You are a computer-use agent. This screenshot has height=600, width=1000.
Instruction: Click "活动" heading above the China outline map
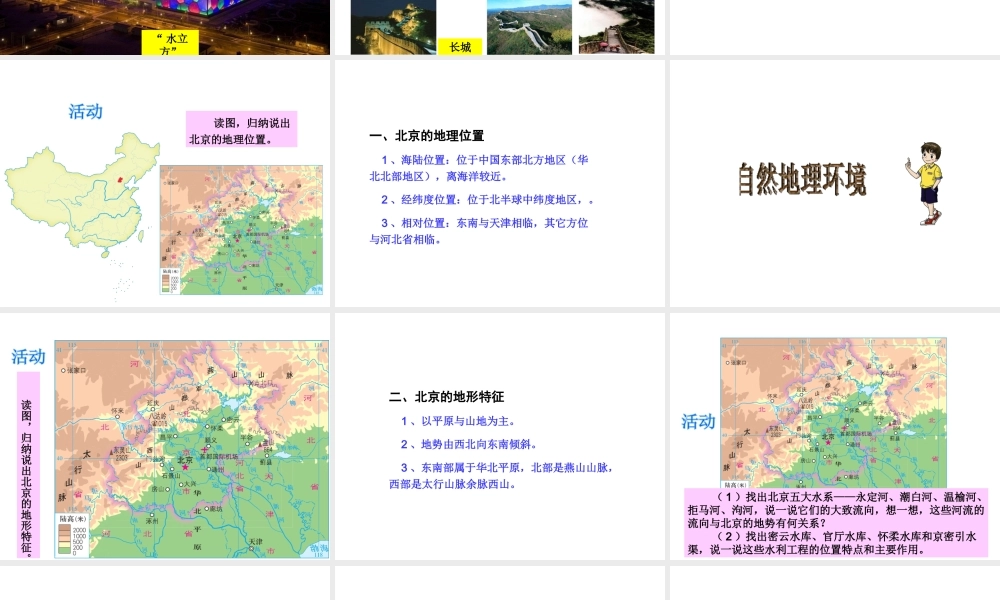(85, 112)
